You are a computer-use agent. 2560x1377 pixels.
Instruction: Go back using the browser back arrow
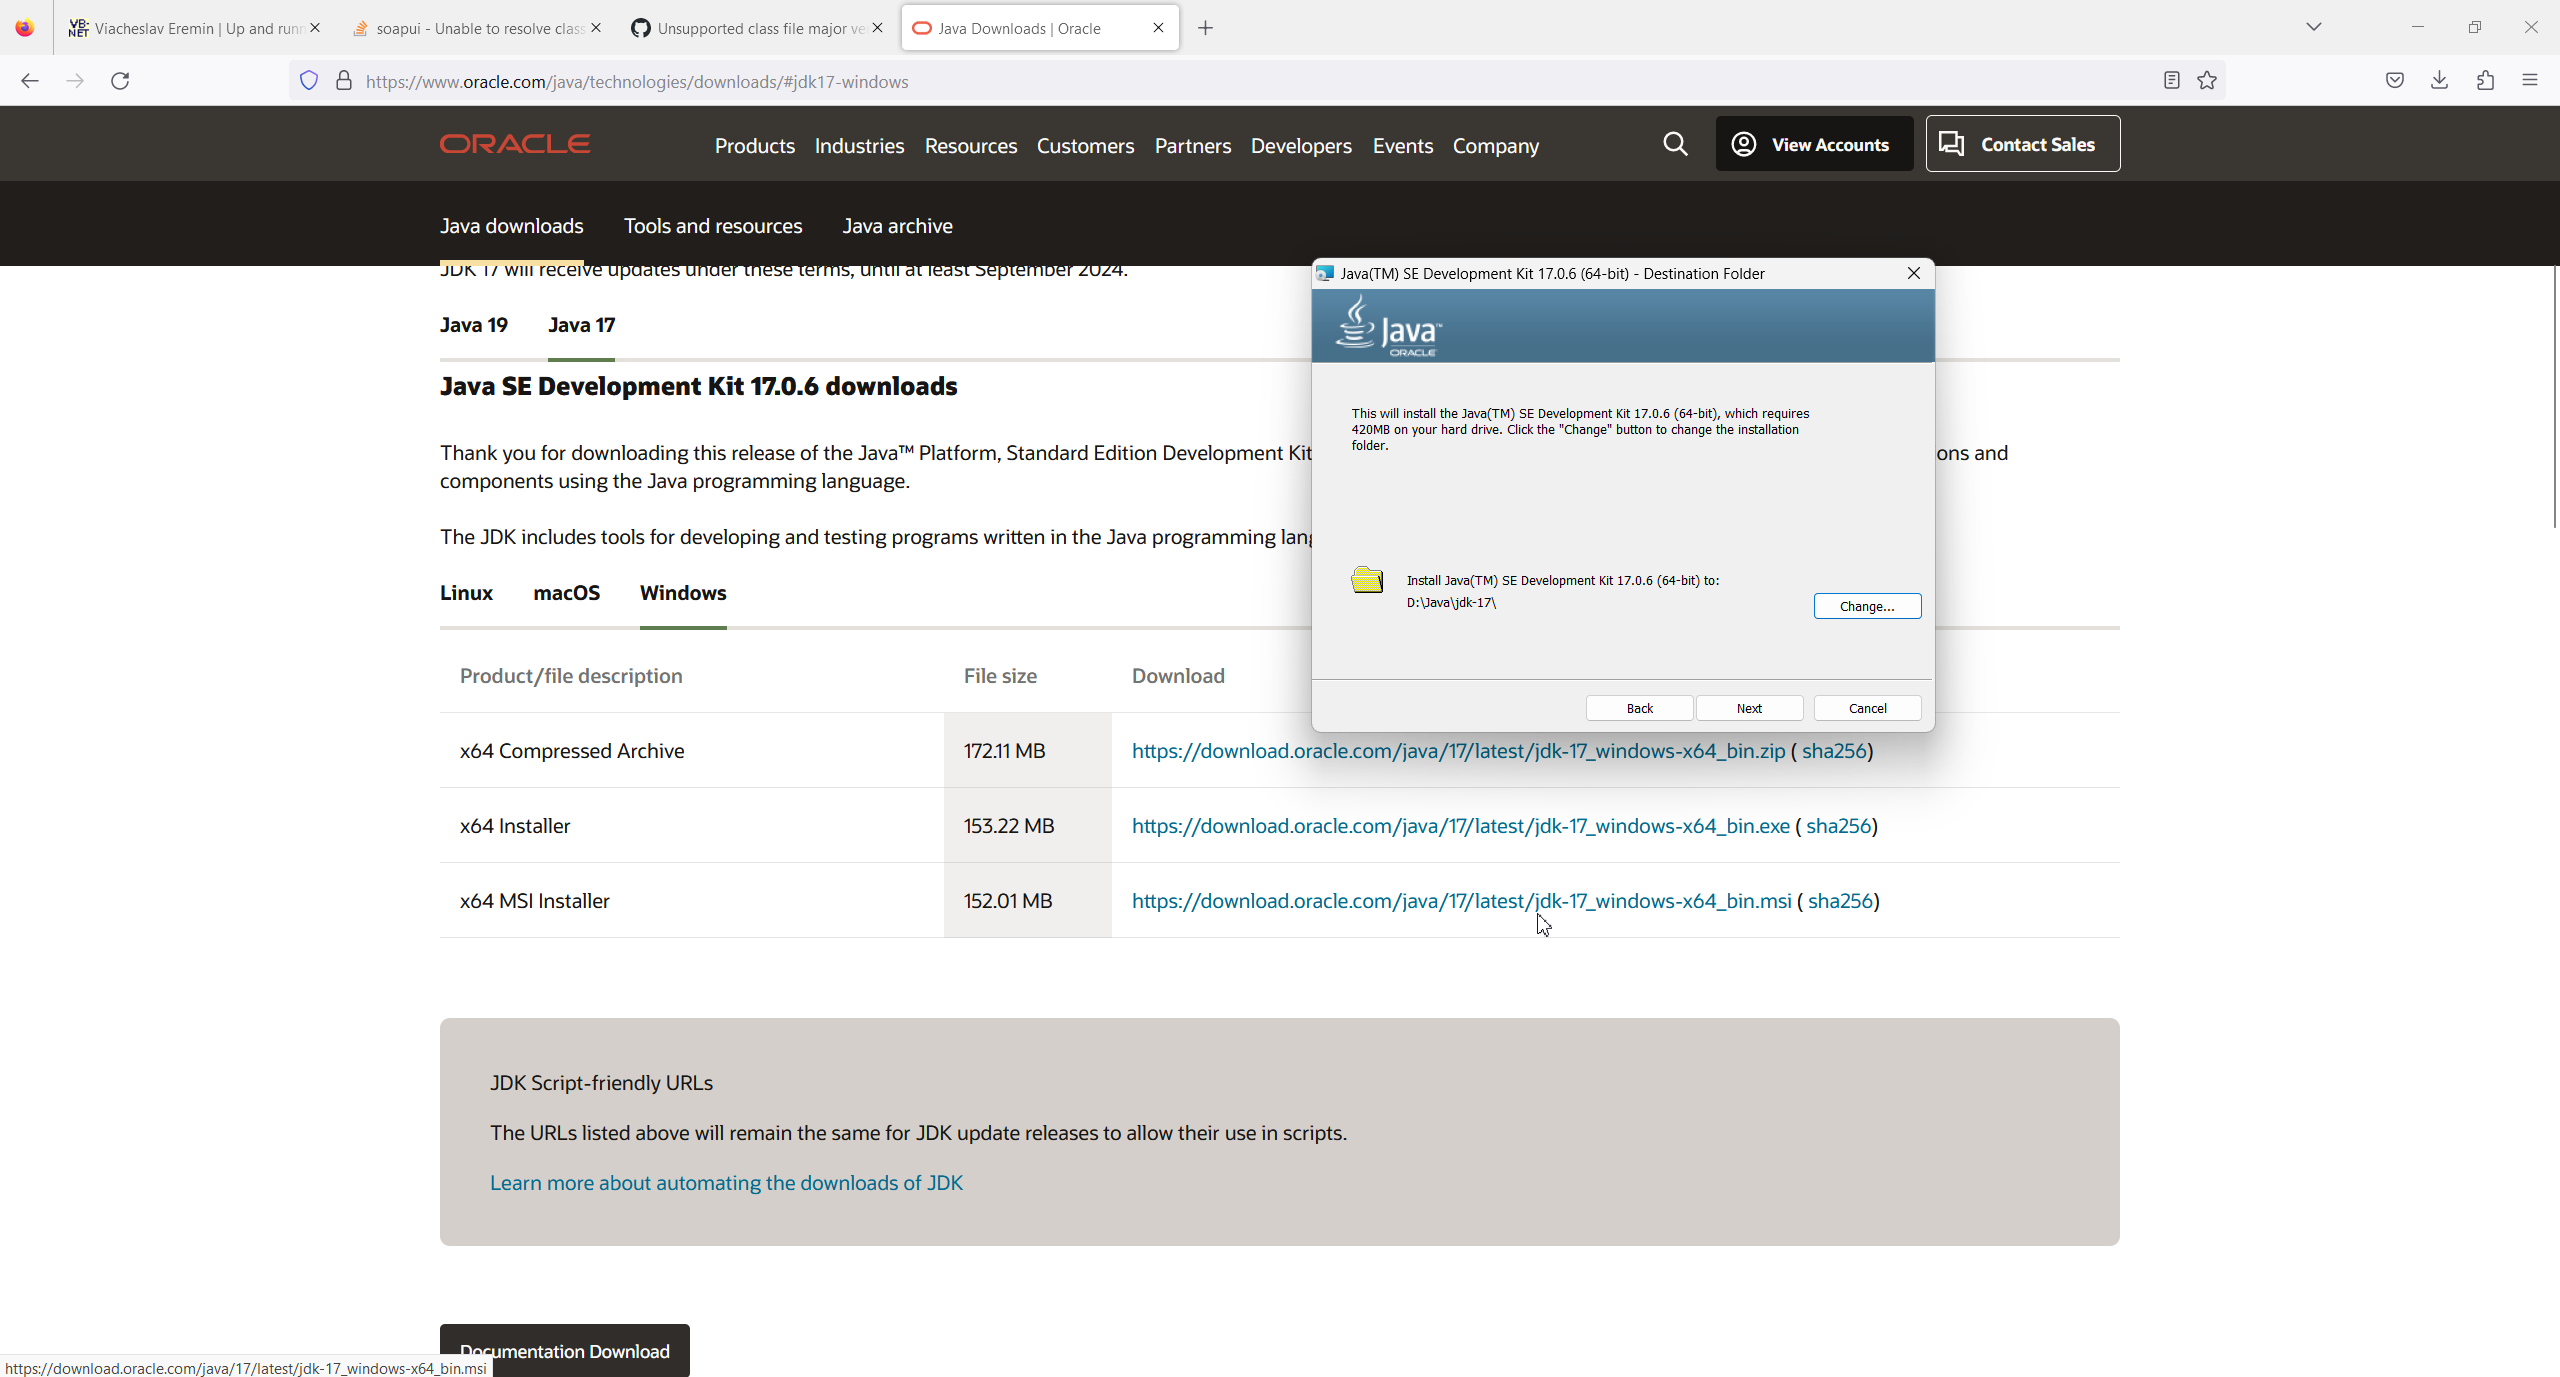click(x=30, y=81)
